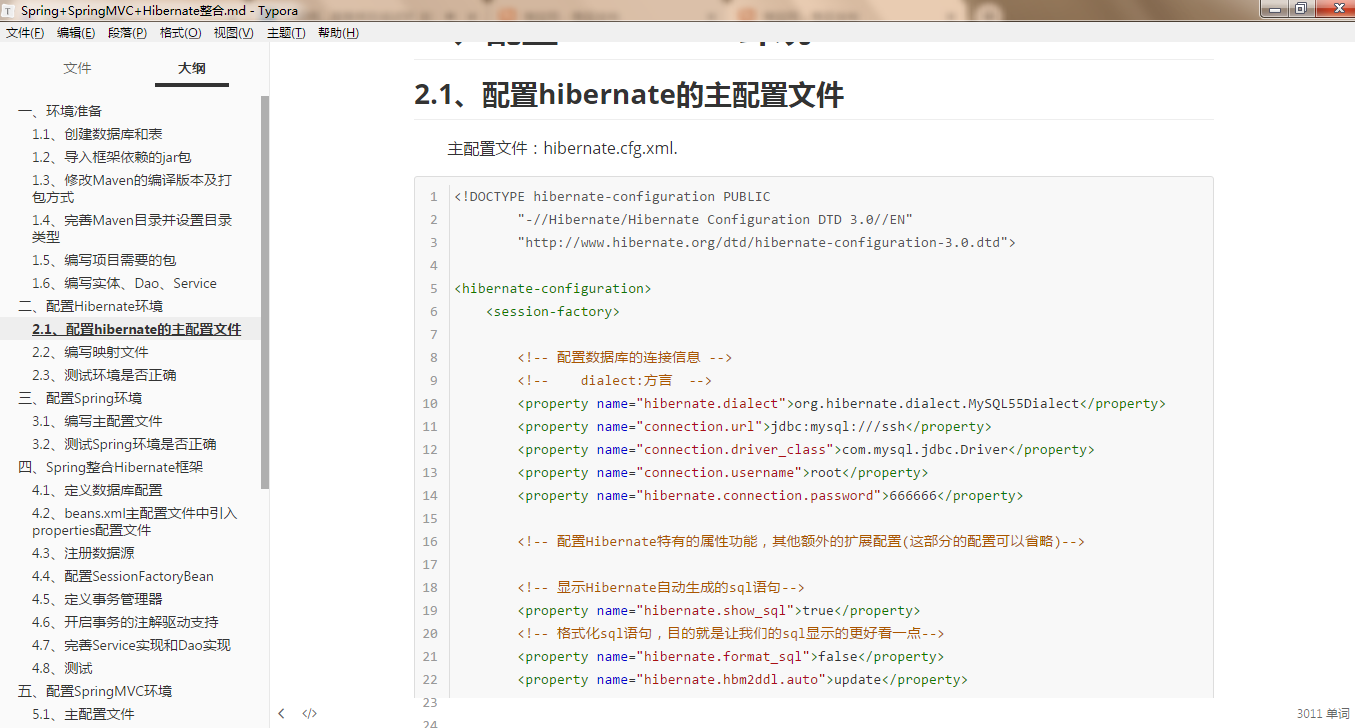The height and width of the screenshot is (728, 1355).
Task: Go to outline item 4.5、定义事务管理器
Action: 97,599
